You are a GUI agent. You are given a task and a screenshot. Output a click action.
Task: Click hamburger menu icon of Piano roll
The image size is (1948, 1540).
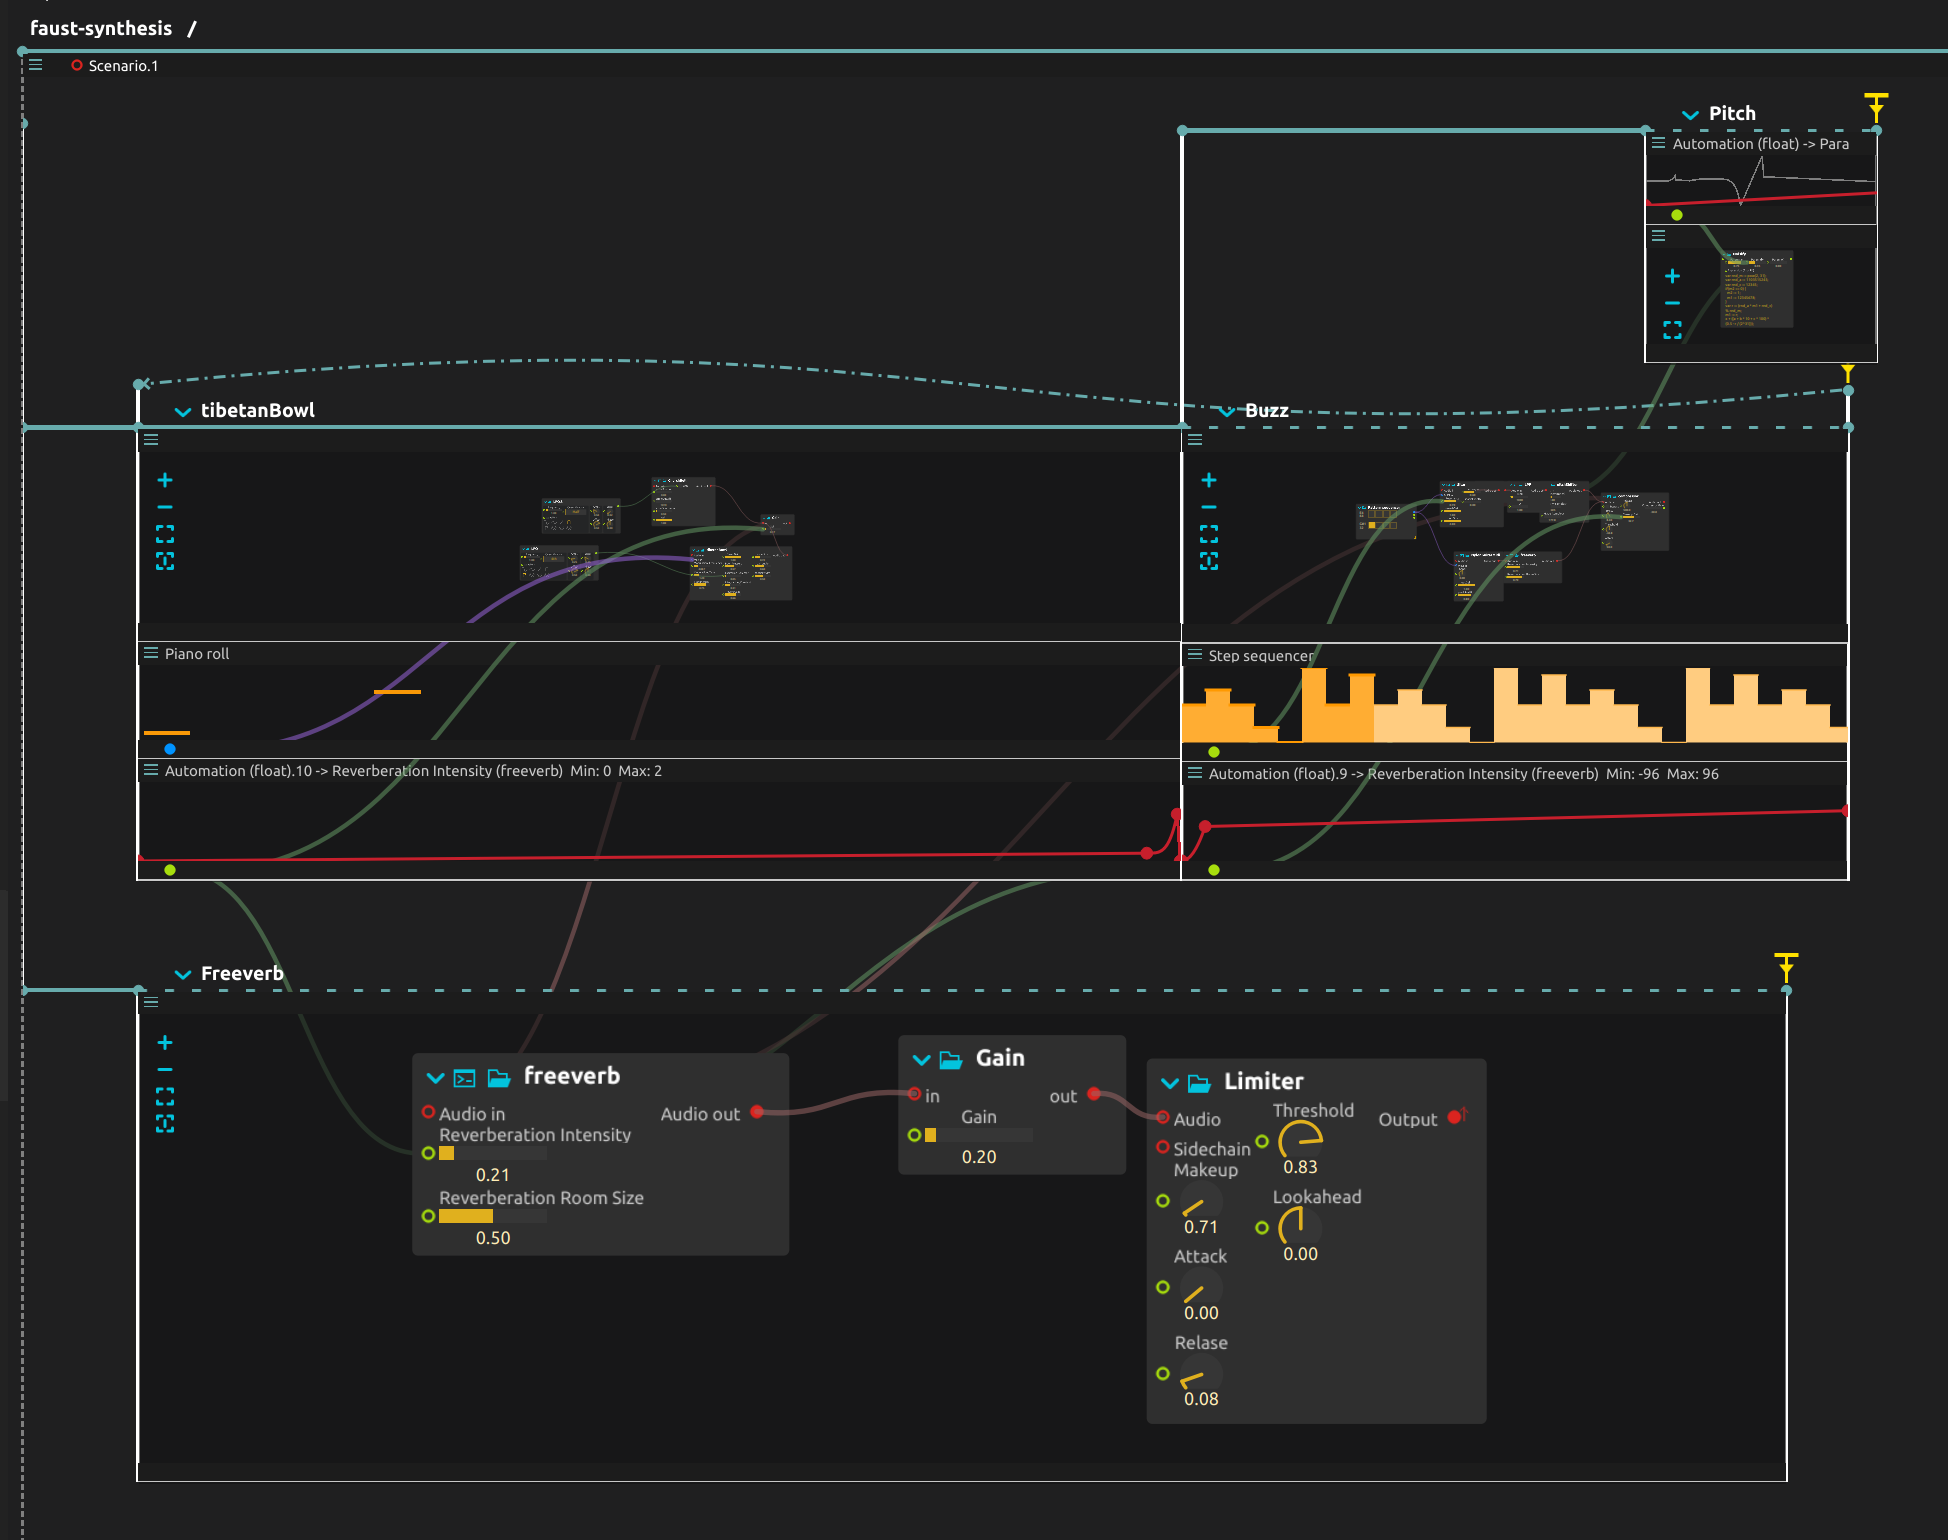(x=151, y=653)
